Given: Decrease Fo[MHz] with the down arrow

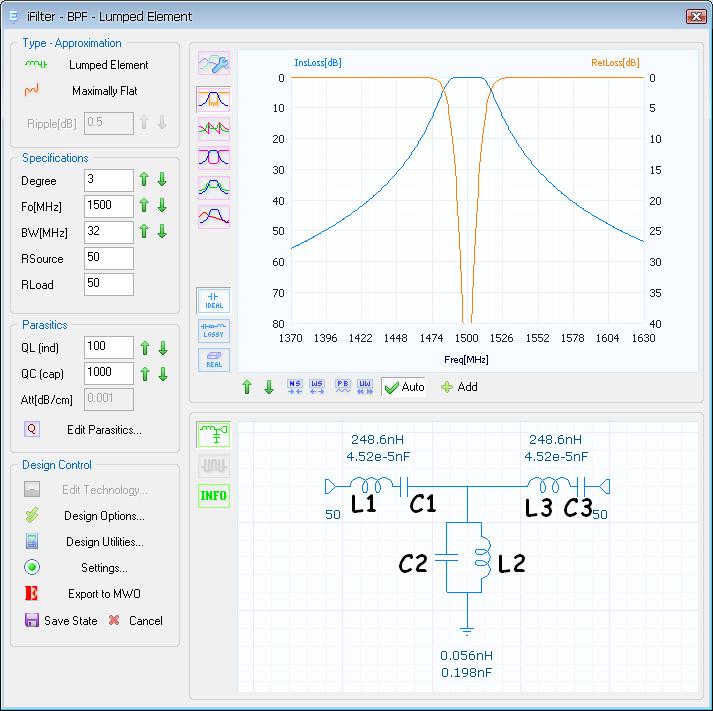Looking at the screenshot, I should tap(162, 206).
